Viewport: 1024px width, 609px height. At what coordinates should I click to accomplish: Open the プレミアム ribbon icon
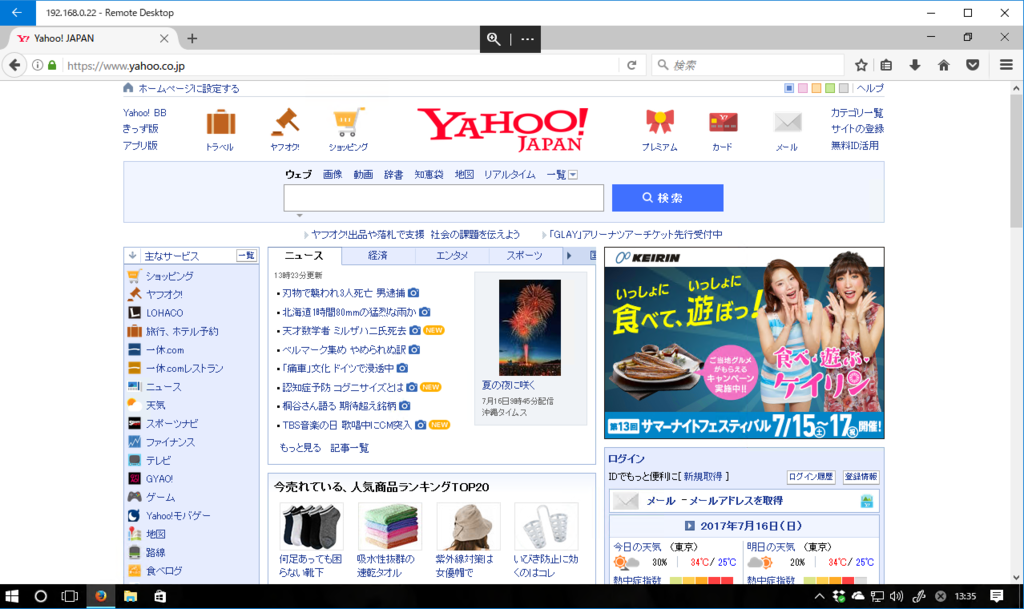point(660,122)
